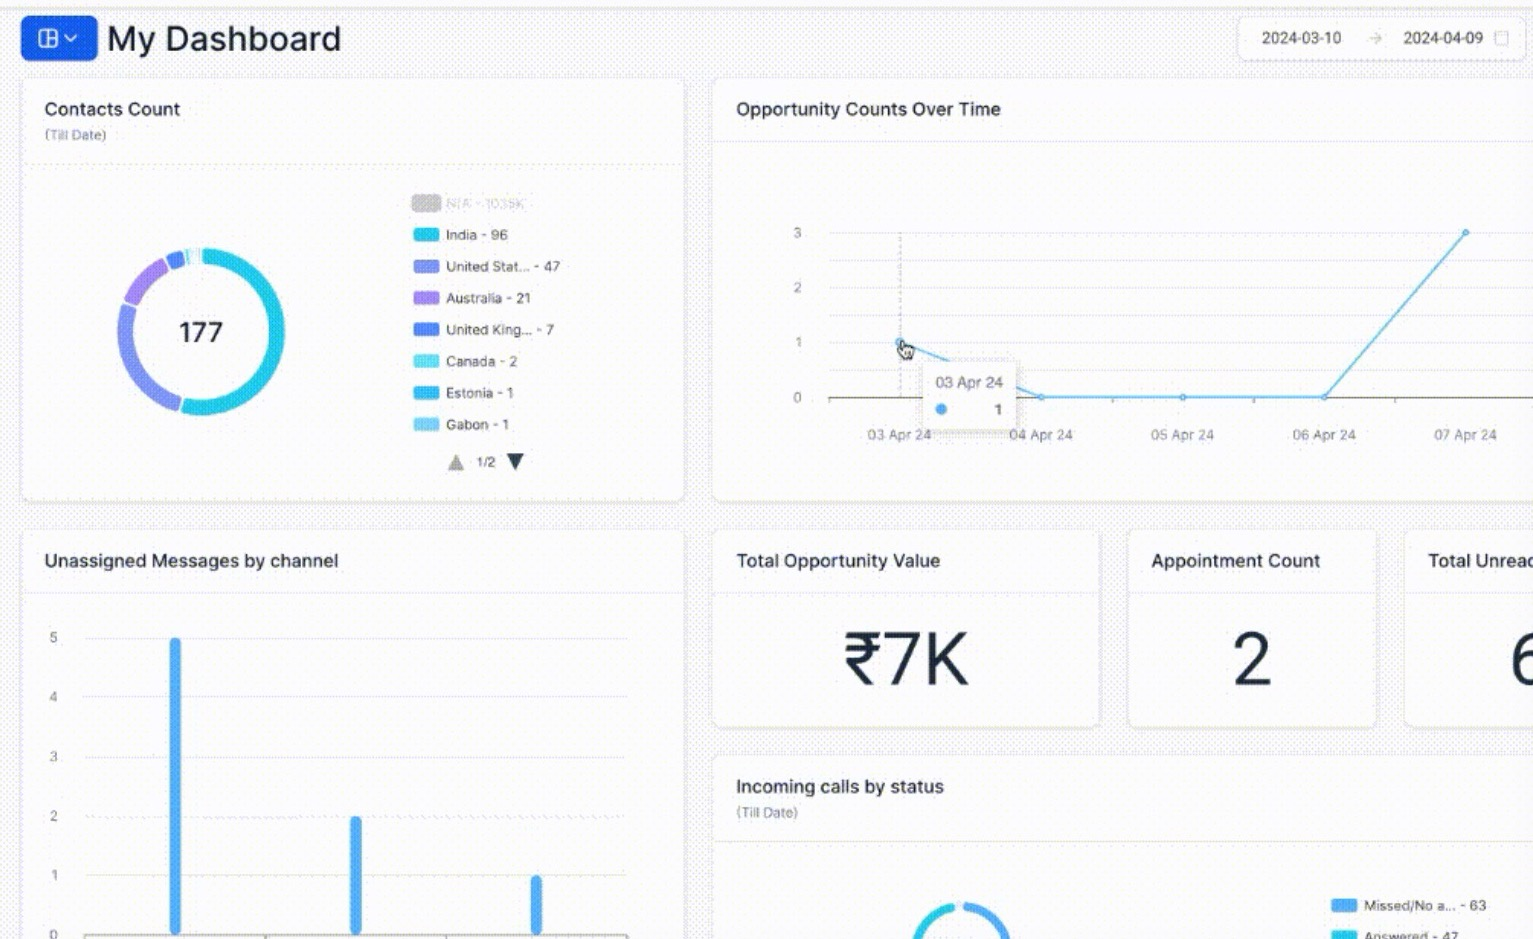Screen dimensions: 1533x939
Task: Toggle Missed/No answer calls legend entry
Action: tap(1409, 905)
